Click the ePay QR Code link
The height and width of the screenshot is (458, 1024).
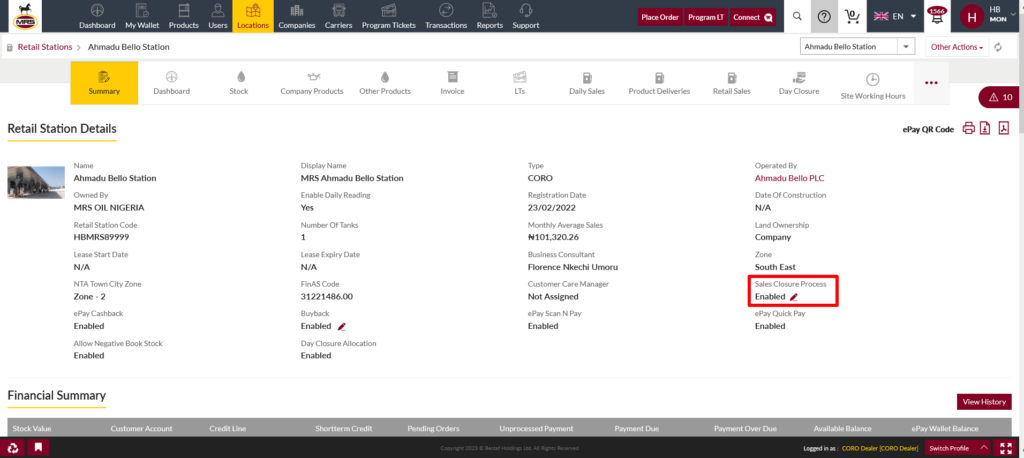(928, 129)
